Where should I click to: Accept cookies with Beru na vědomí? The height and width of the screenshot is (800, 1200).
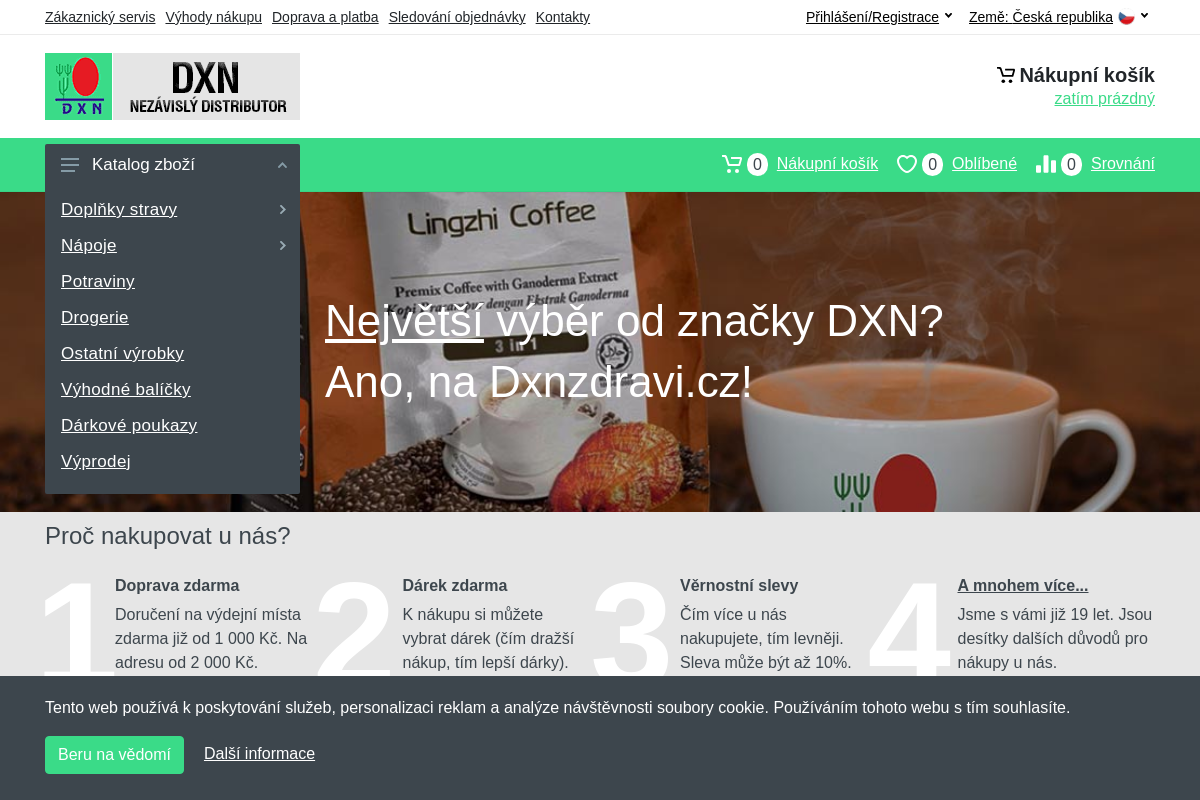pos(114,755)
